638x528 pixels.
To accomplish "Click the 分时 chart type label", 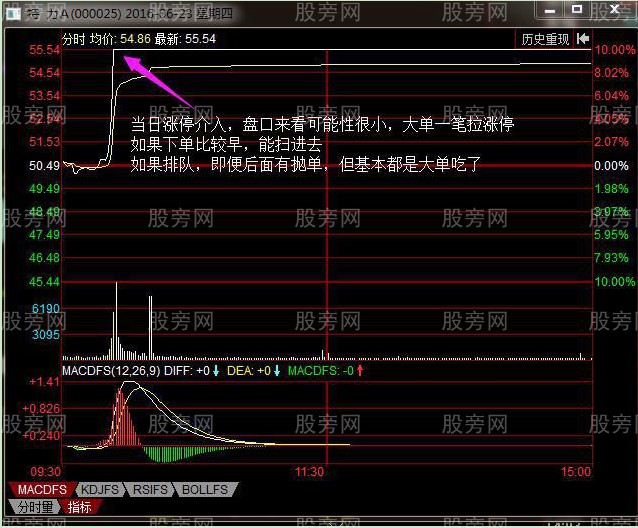I will (x=74, y=39).
